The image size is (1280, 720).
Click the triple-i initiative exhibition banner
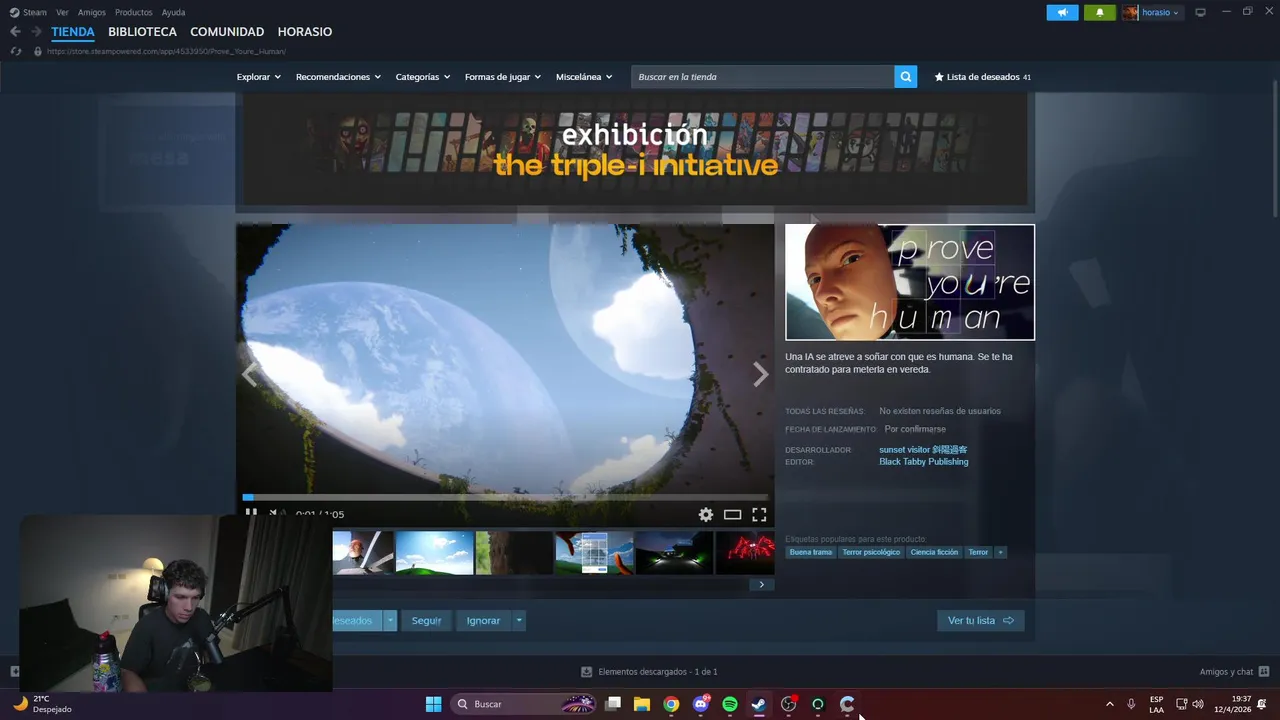coord(636,150)
